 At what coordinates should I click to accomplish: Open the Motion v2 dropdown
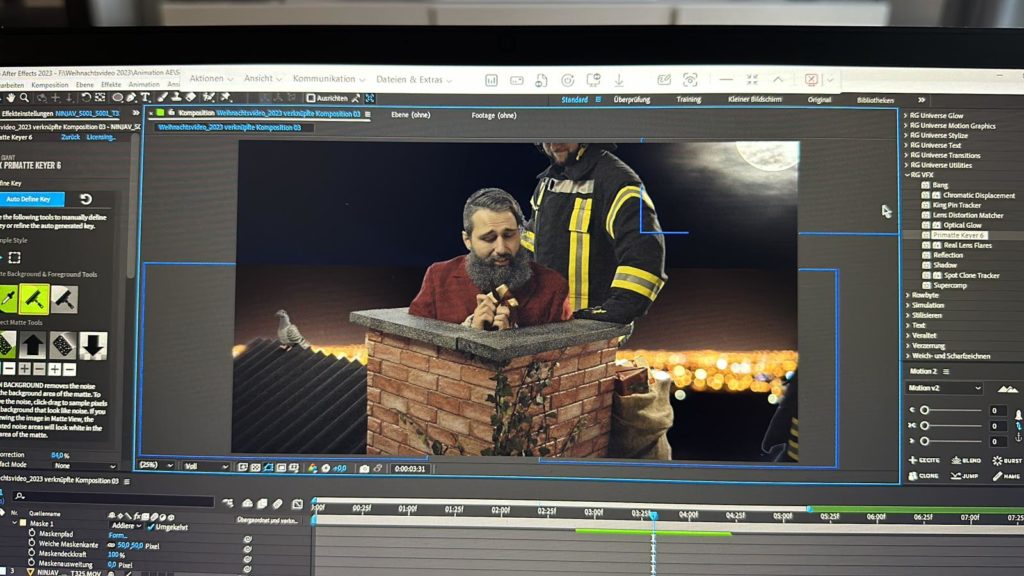coord(944,388)
